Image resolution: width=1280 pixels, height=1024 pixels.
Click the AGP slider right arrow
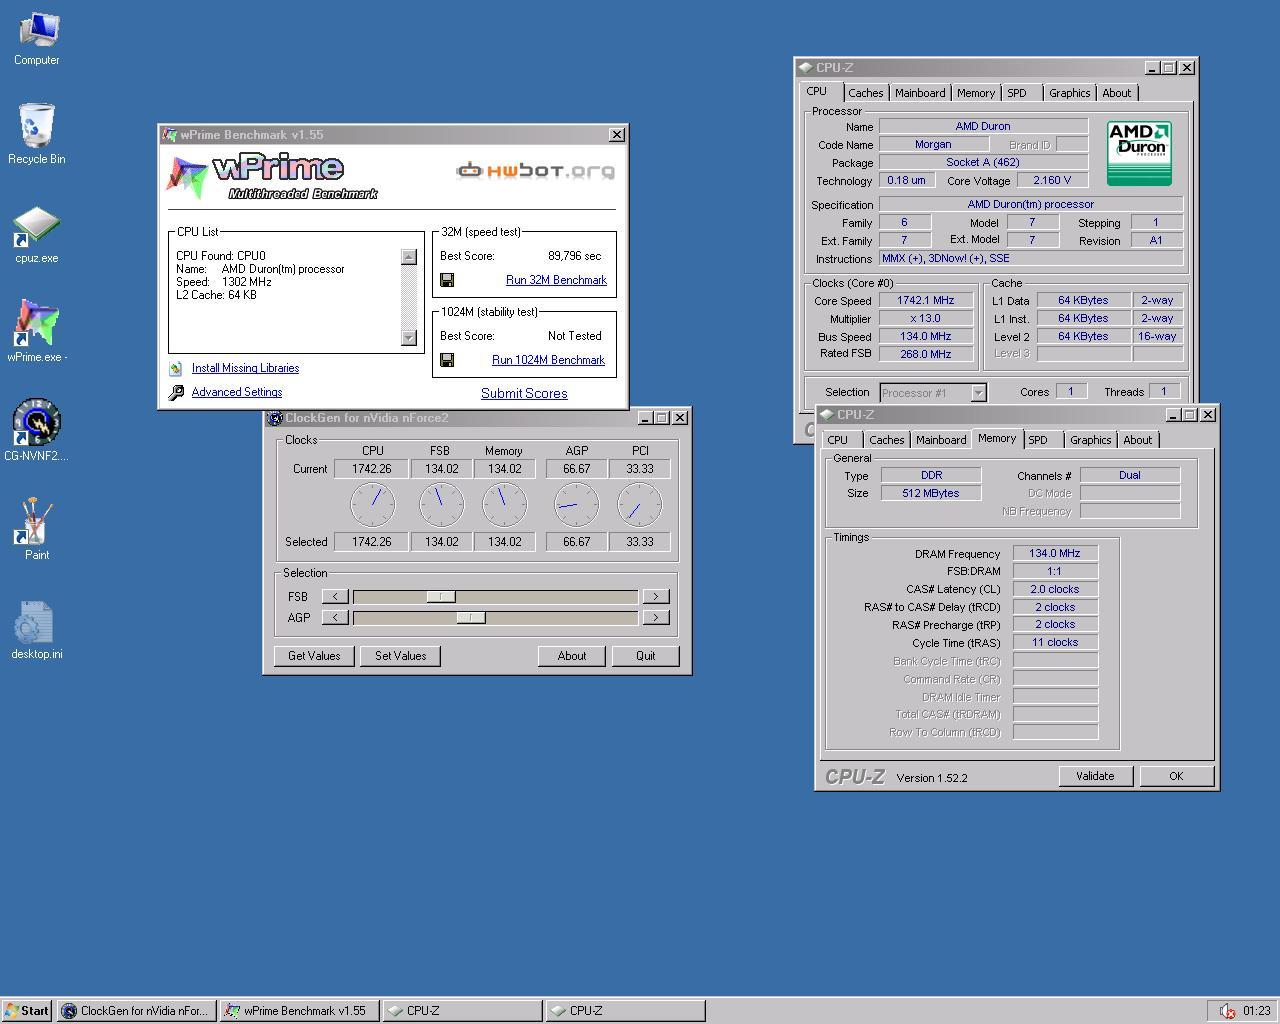(x=655, y=618)
